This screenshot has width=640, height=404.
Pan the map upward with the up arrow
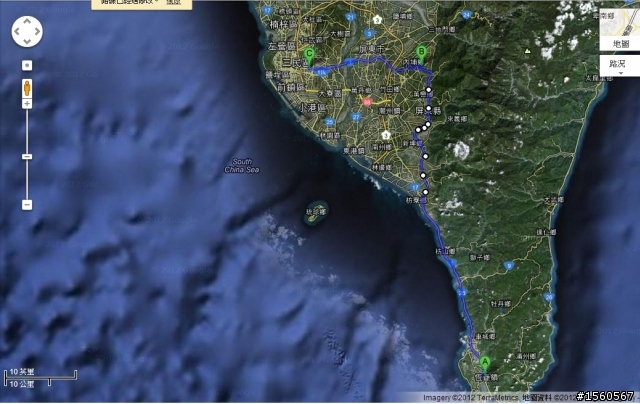click(x=27, y=21)
